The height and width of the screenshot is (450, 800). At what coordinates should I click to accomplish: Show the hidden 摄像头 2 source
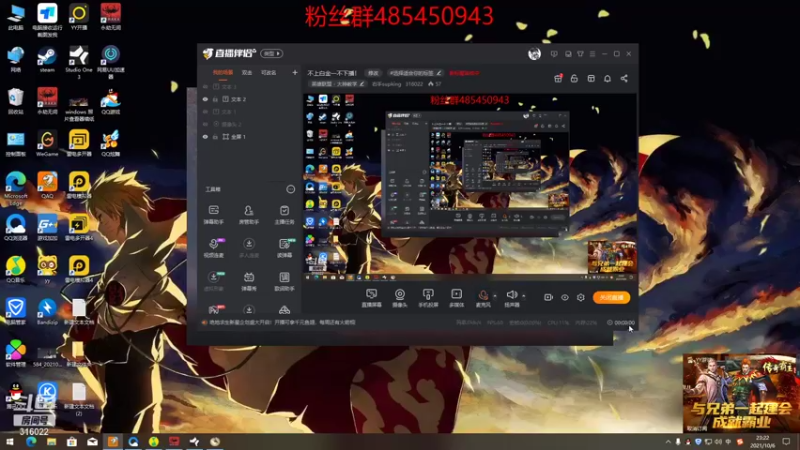206,124
